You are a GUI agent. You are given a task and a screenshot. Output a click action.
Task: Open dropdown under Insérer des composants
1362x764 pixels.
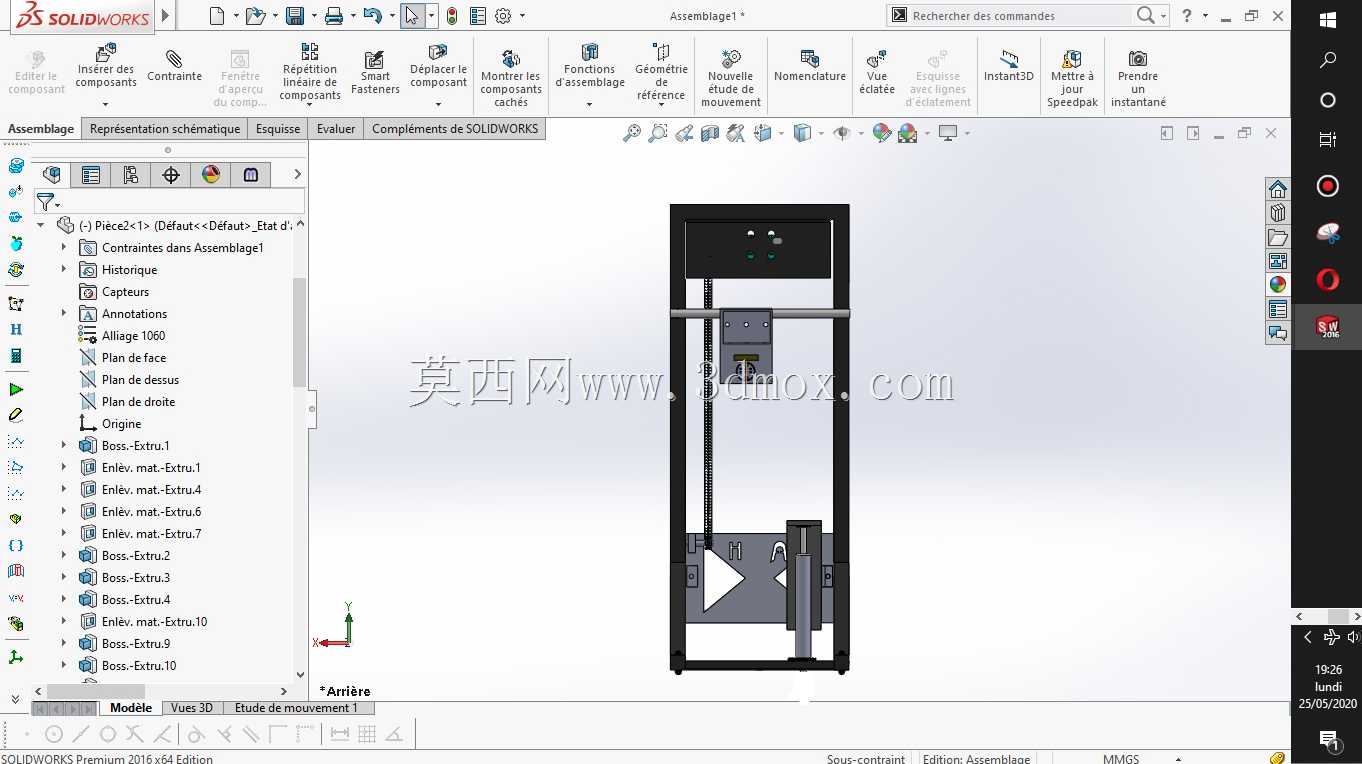[x=105, y=104]
